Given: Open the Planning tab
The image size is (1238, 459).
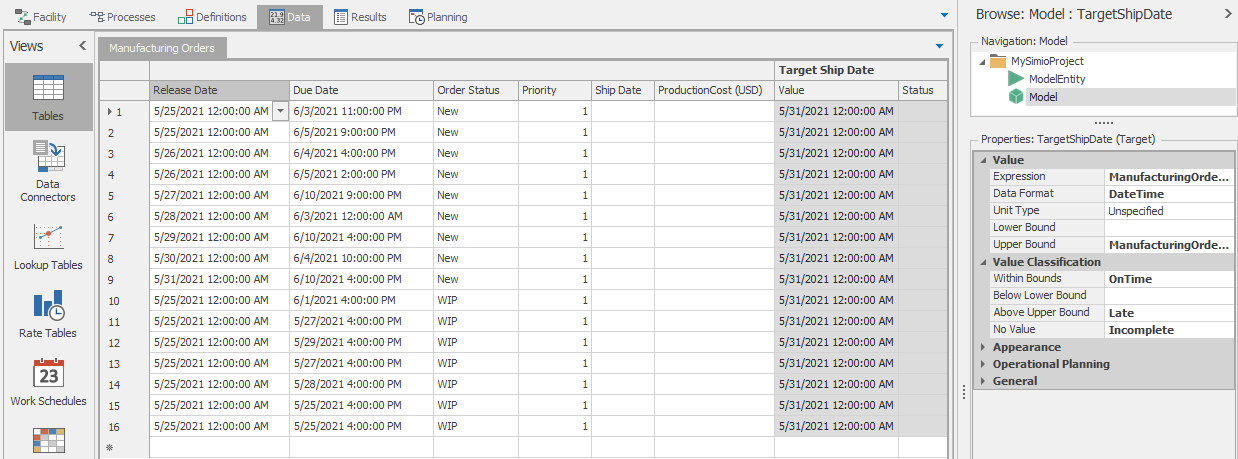Looking at the screenshot, I should (x=438, y=17).
